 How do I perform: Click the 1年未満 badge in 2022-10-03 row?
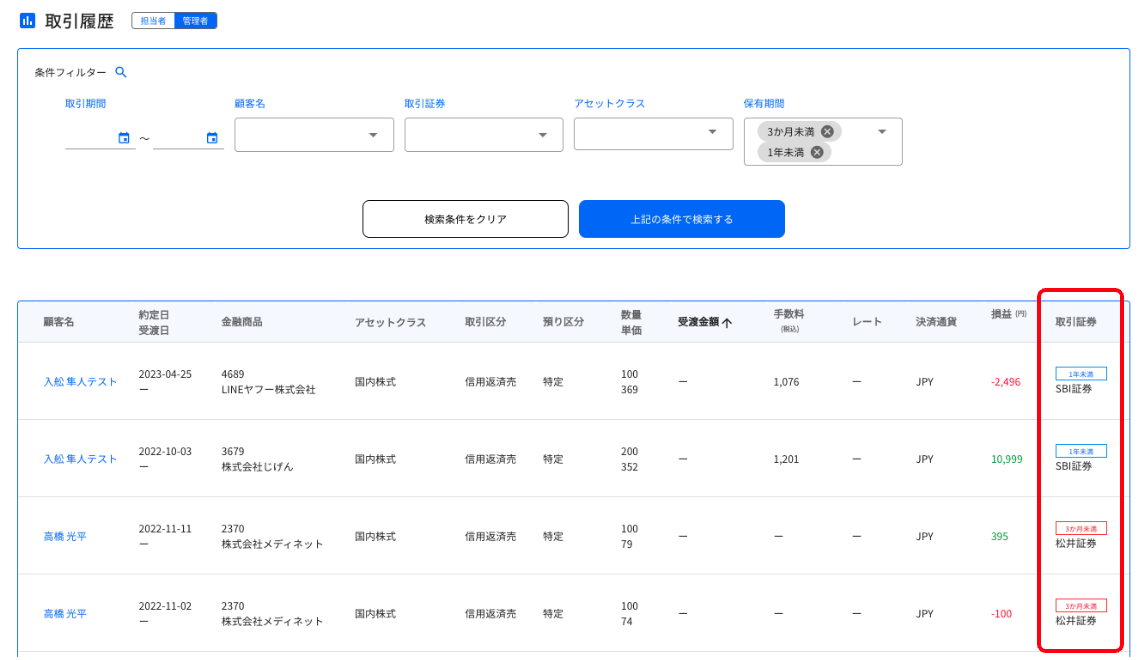(x=1081, y=451)
